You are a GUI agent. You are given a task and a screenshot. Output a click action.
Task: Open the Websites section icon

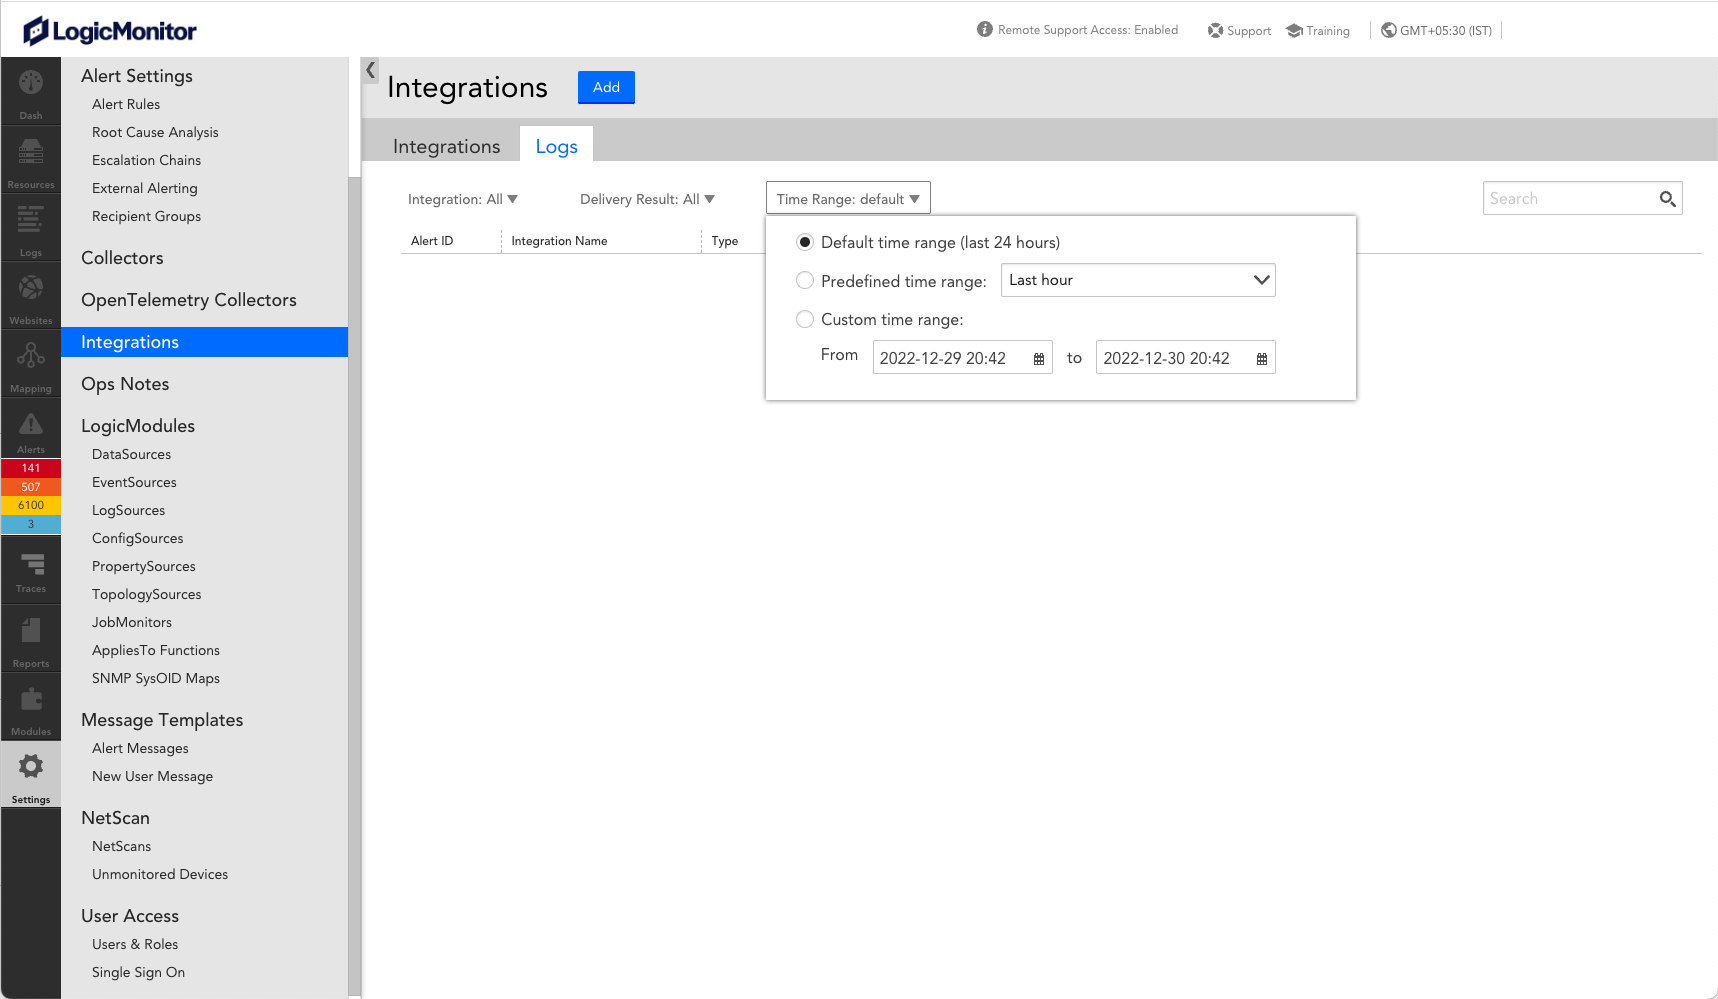pos(31,287)
